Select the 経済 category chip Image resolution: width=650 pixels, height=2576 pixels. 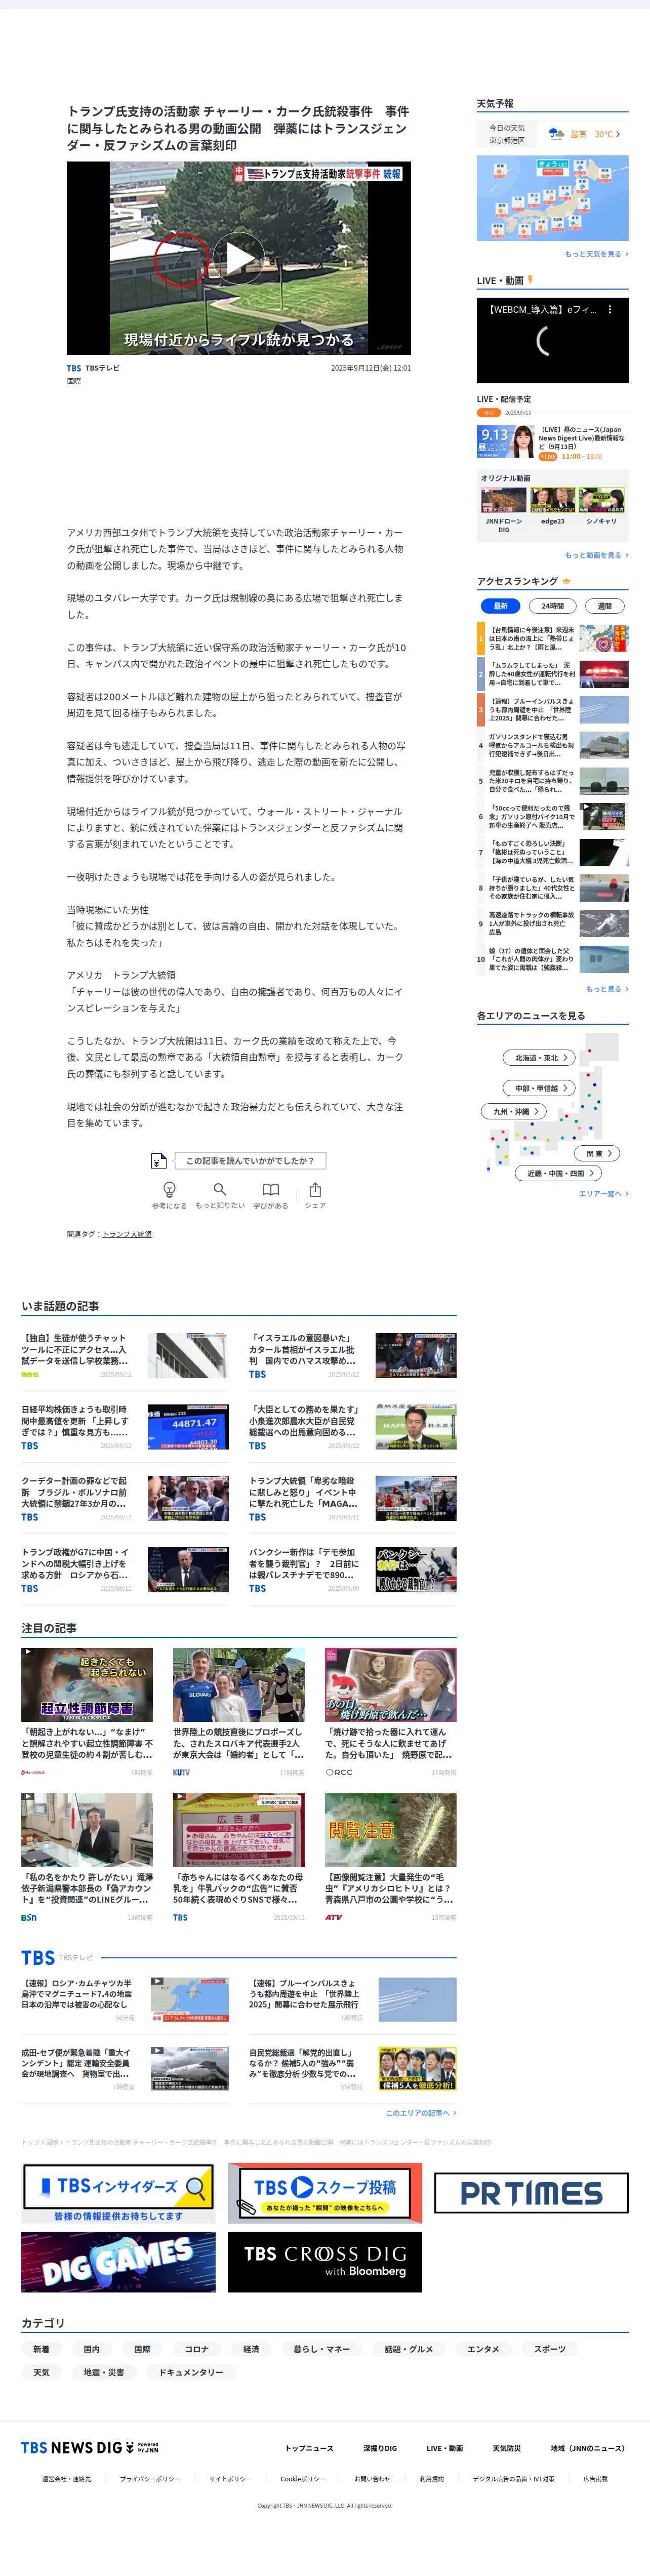click(x=251, y=2349)
